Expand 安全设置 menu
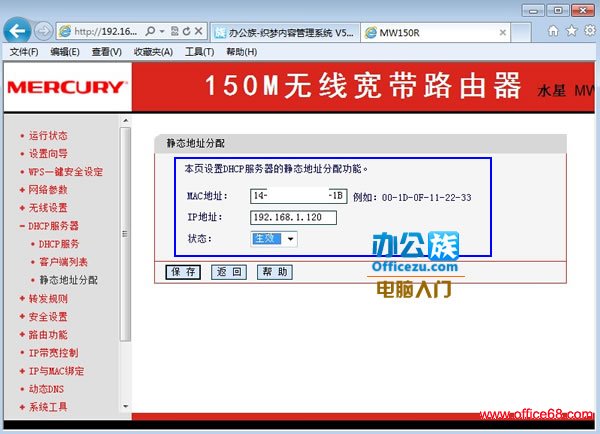The width and height of the screenshot is (600, 434). 48,317
